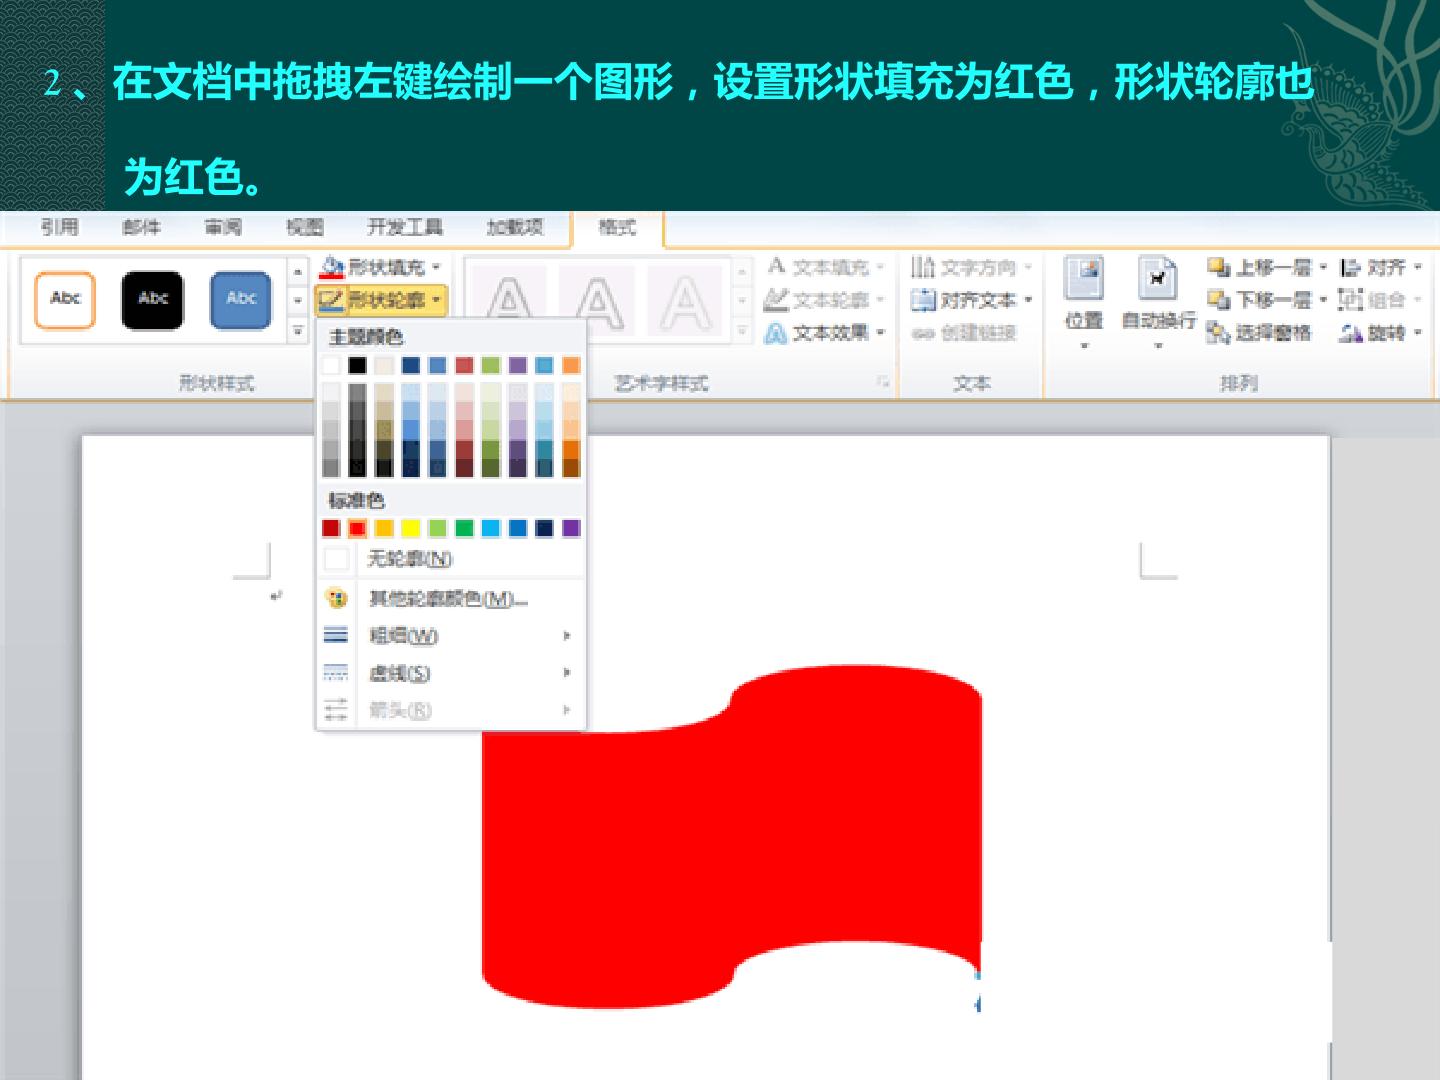Screen dimensions: 1440x1080
Task: Open the 形状轮廓 outline dropdown
Action: coord(380,299)
